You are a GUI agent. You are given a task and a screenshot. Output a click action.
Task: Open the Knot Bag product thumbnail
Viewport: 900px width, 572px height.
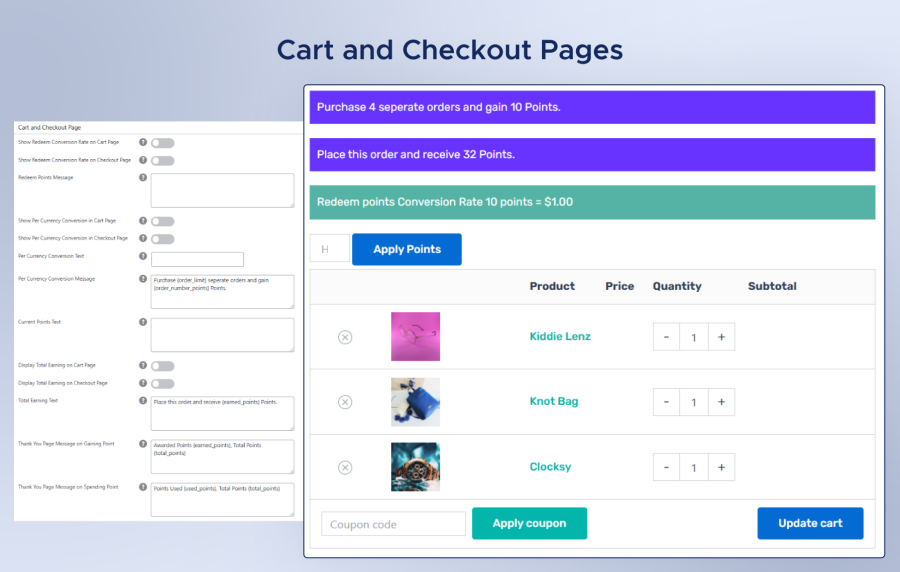tap(416, 402)
